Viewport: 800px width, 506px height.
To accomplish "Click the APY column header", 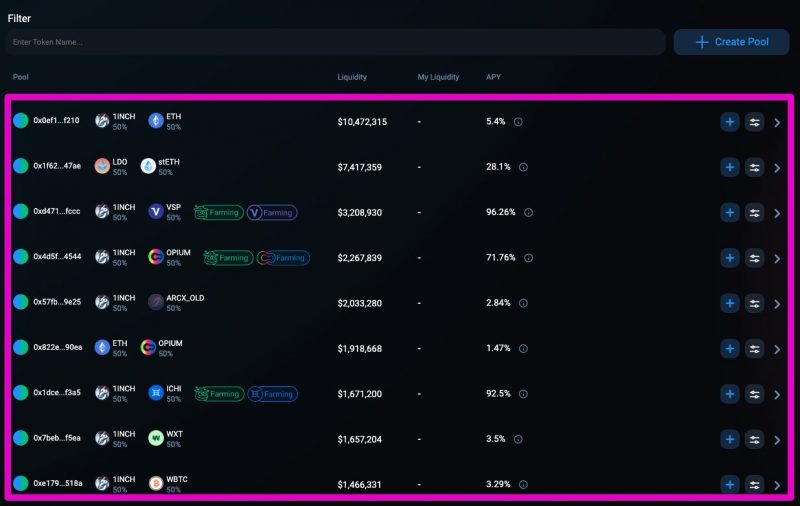I will pyautogui.click(x=494, y=77).
